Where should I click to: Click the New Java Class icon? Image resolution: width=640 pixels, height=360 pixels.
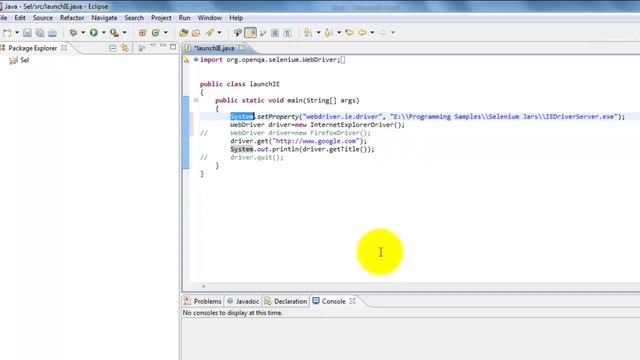pos(156,33)
